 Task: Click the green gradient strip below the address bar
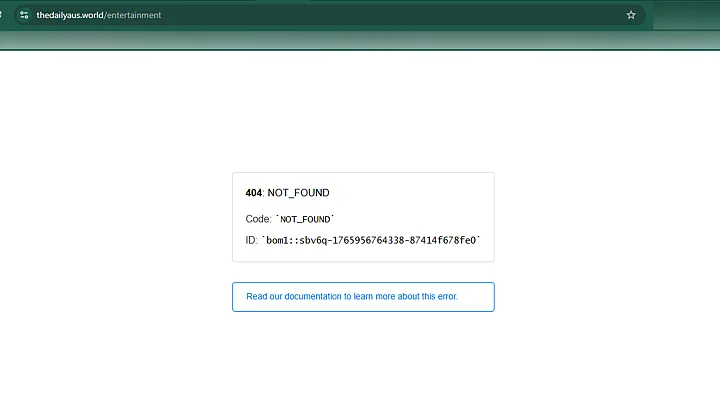(x=360, y=40)
